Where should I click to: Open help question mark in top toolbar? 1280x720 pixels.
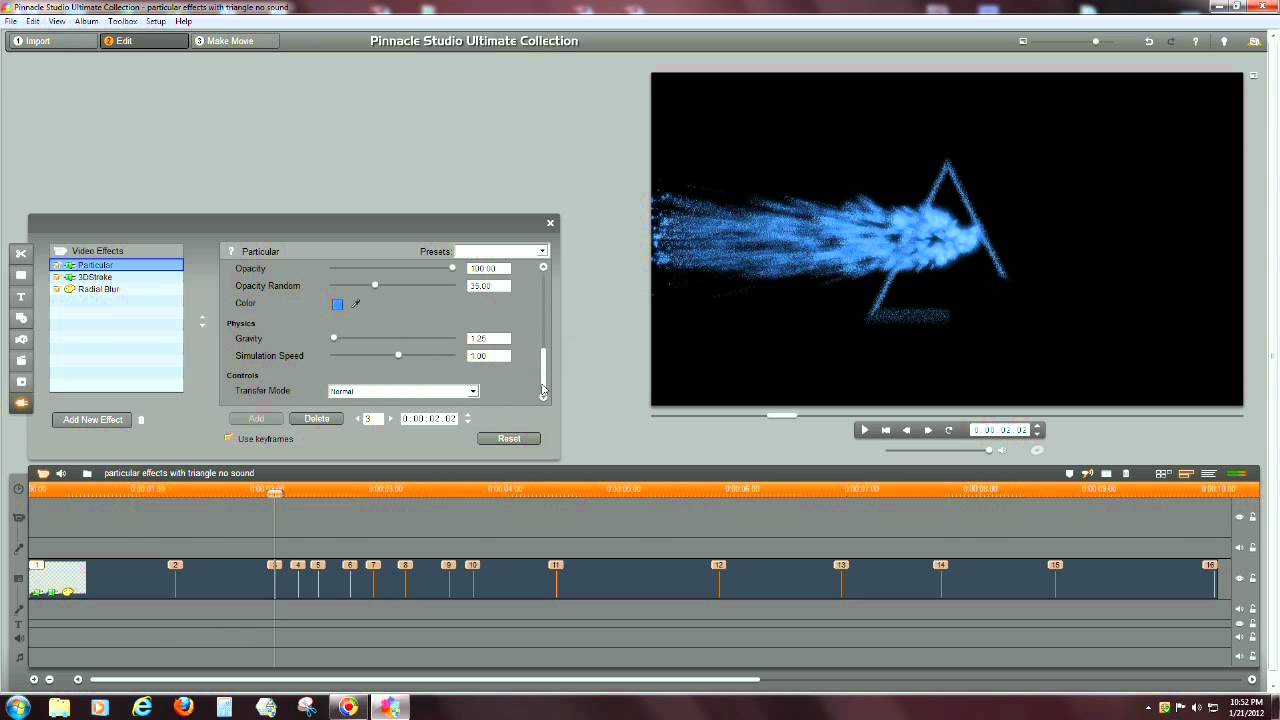pos(1195,41)
